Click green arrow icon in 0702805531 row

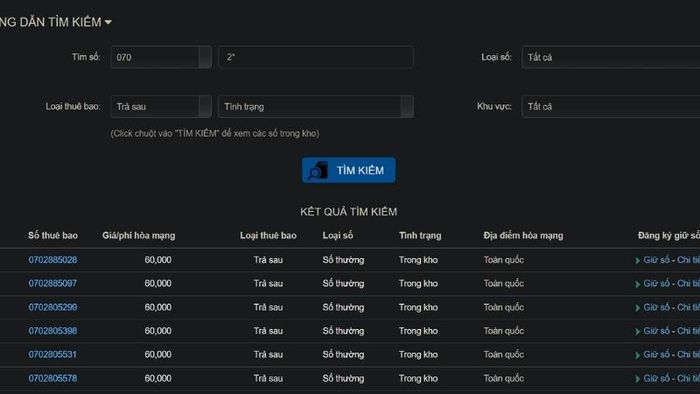point(638,355)
